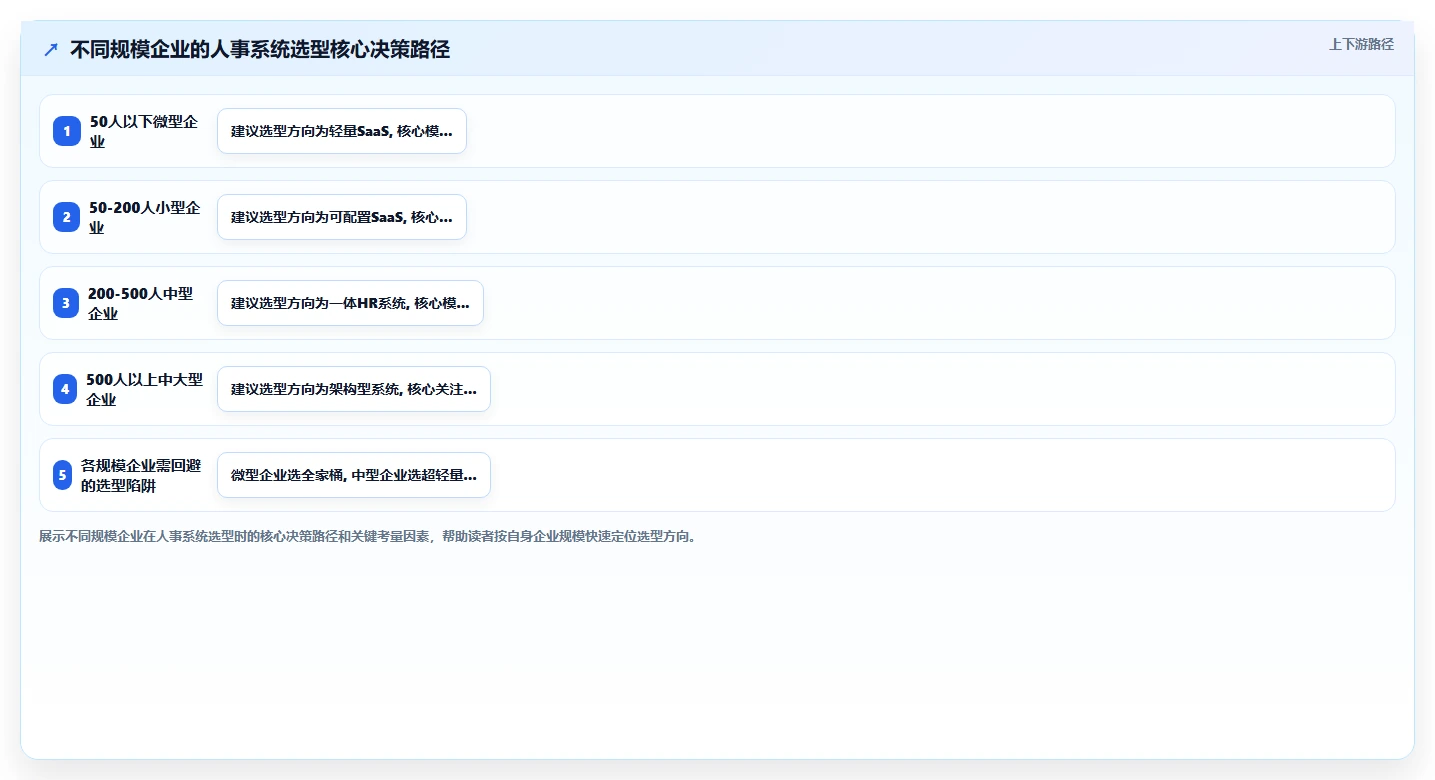Click the diagonal arrow icon beside the title
The height and width of the screenshot is (780, 1435).
[x=51, y=49]
